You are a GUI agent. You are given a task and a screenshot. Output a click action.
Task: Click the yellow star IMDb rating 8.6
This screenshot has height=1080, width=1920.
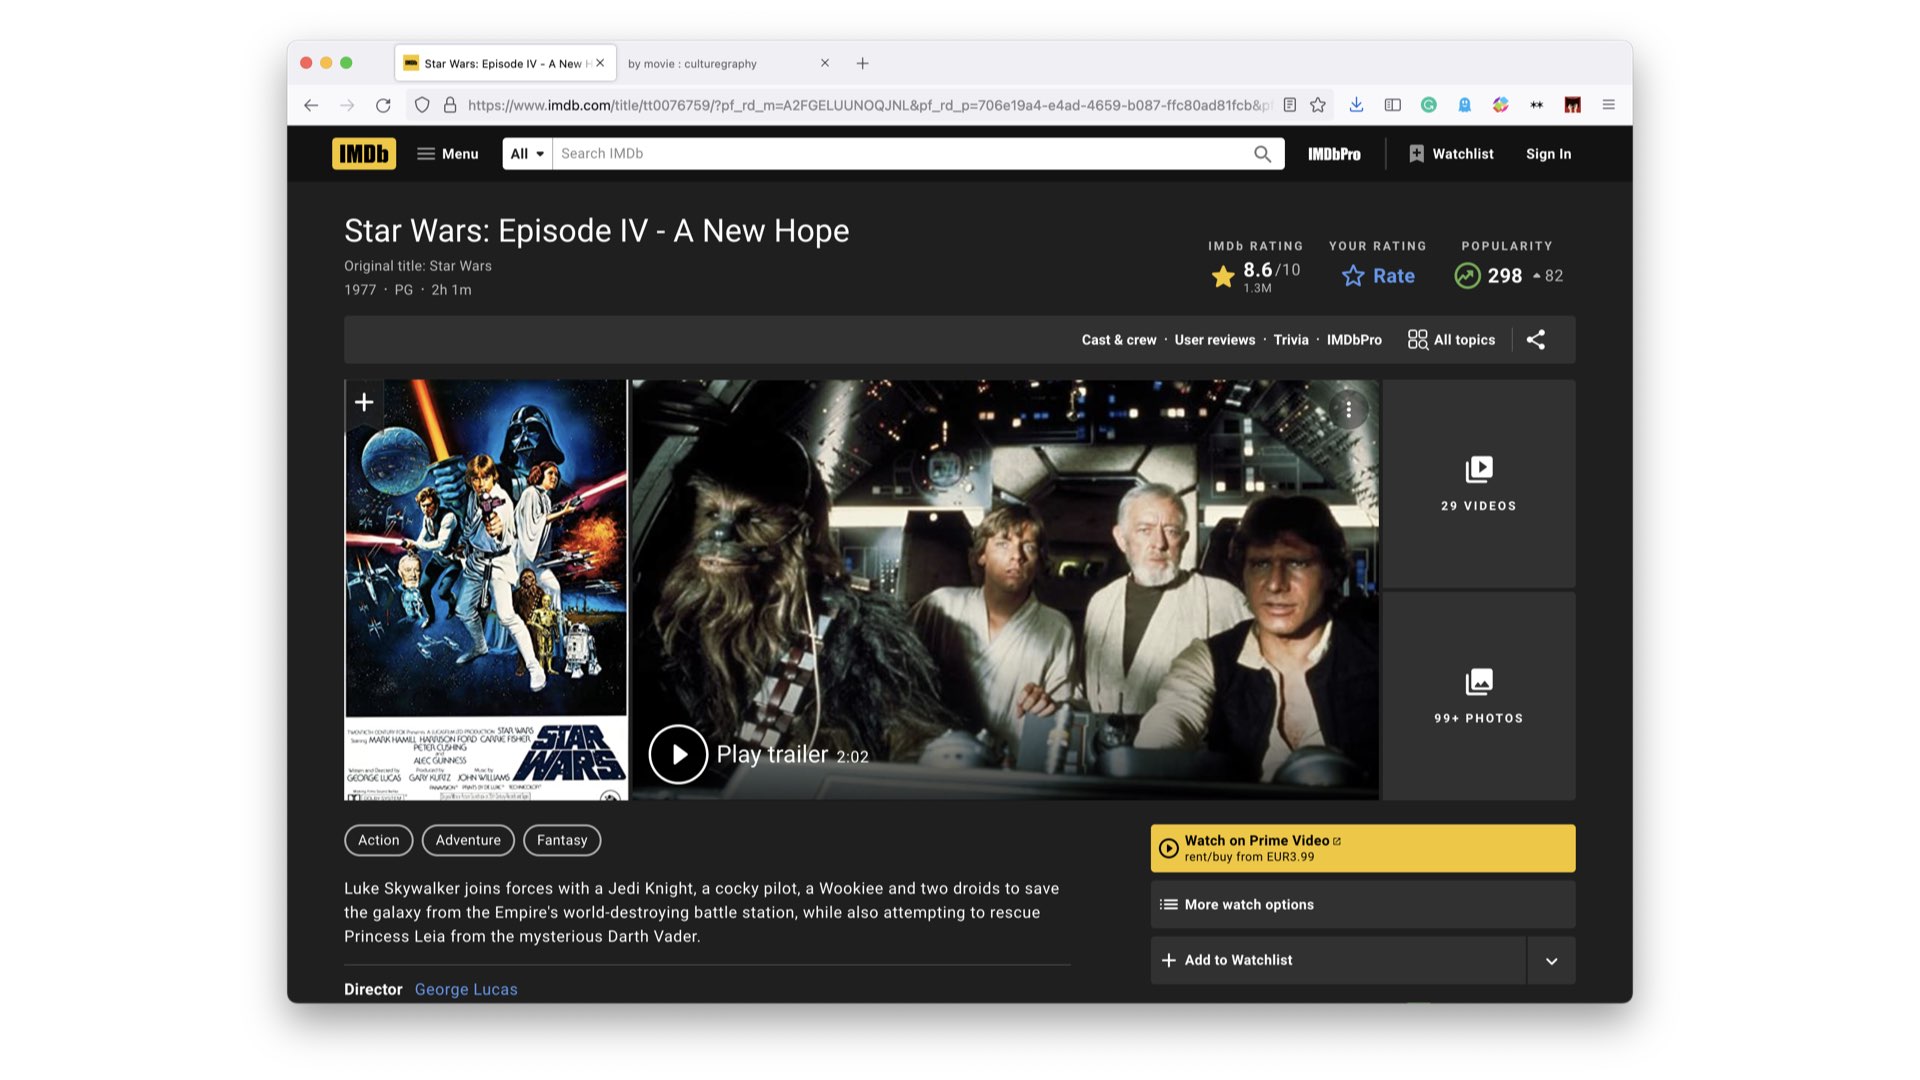pos(1255,276)
